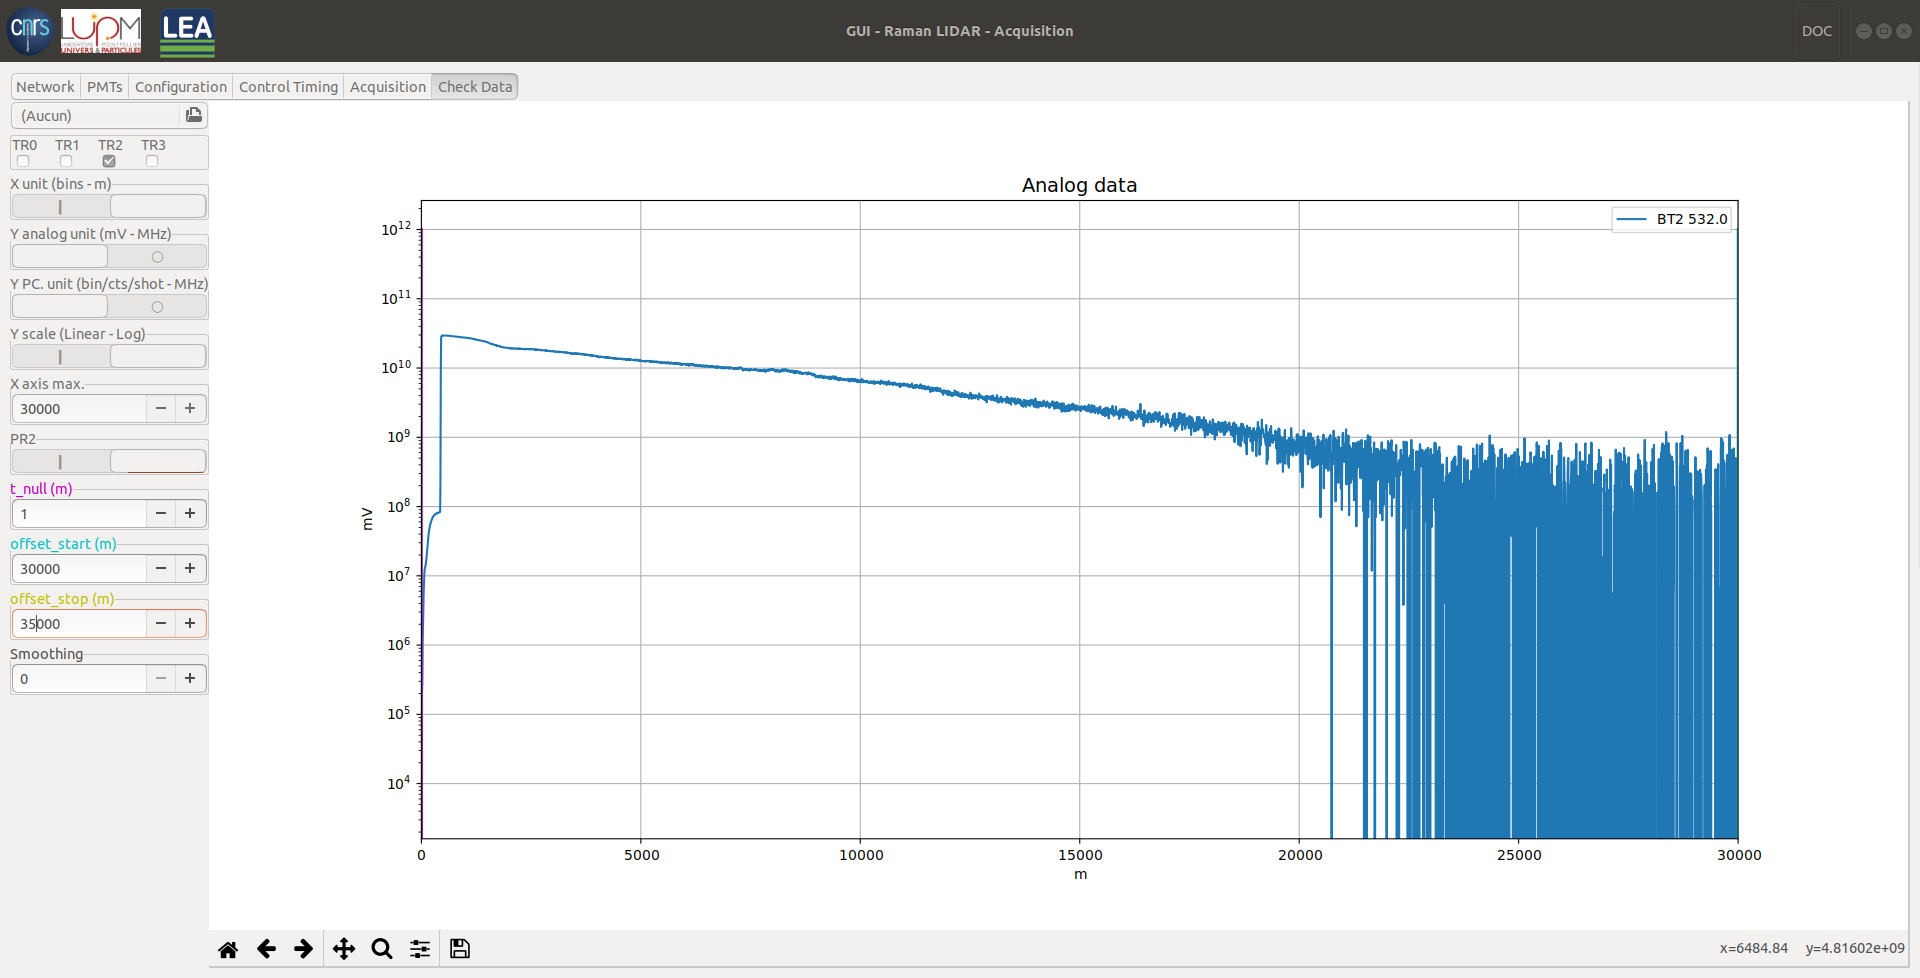The width and height of the screenshot is (1920, 978).
Task: Select the Zoom magnifier tool
Action: click(381, 949)
